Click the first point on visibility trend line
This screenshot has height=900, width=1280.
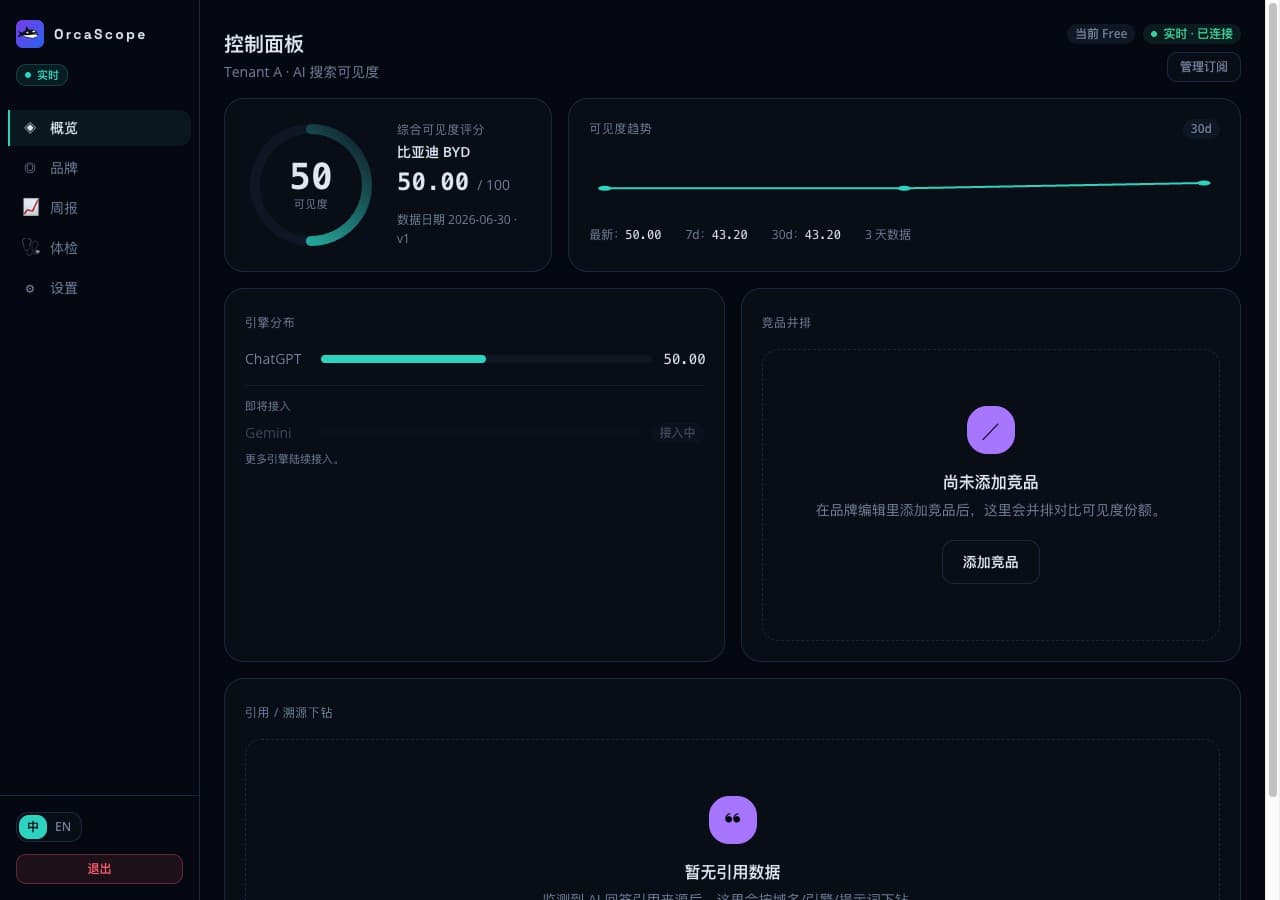(x=604, y=188)
